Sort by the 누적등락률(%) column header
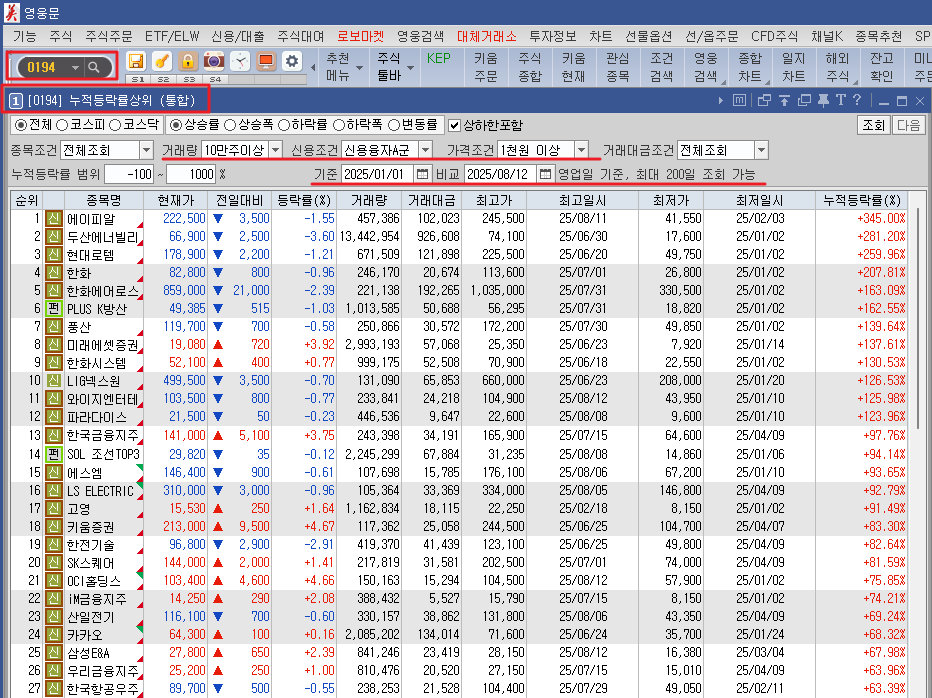This screenshot has width=932, height=698. (861, 200)
